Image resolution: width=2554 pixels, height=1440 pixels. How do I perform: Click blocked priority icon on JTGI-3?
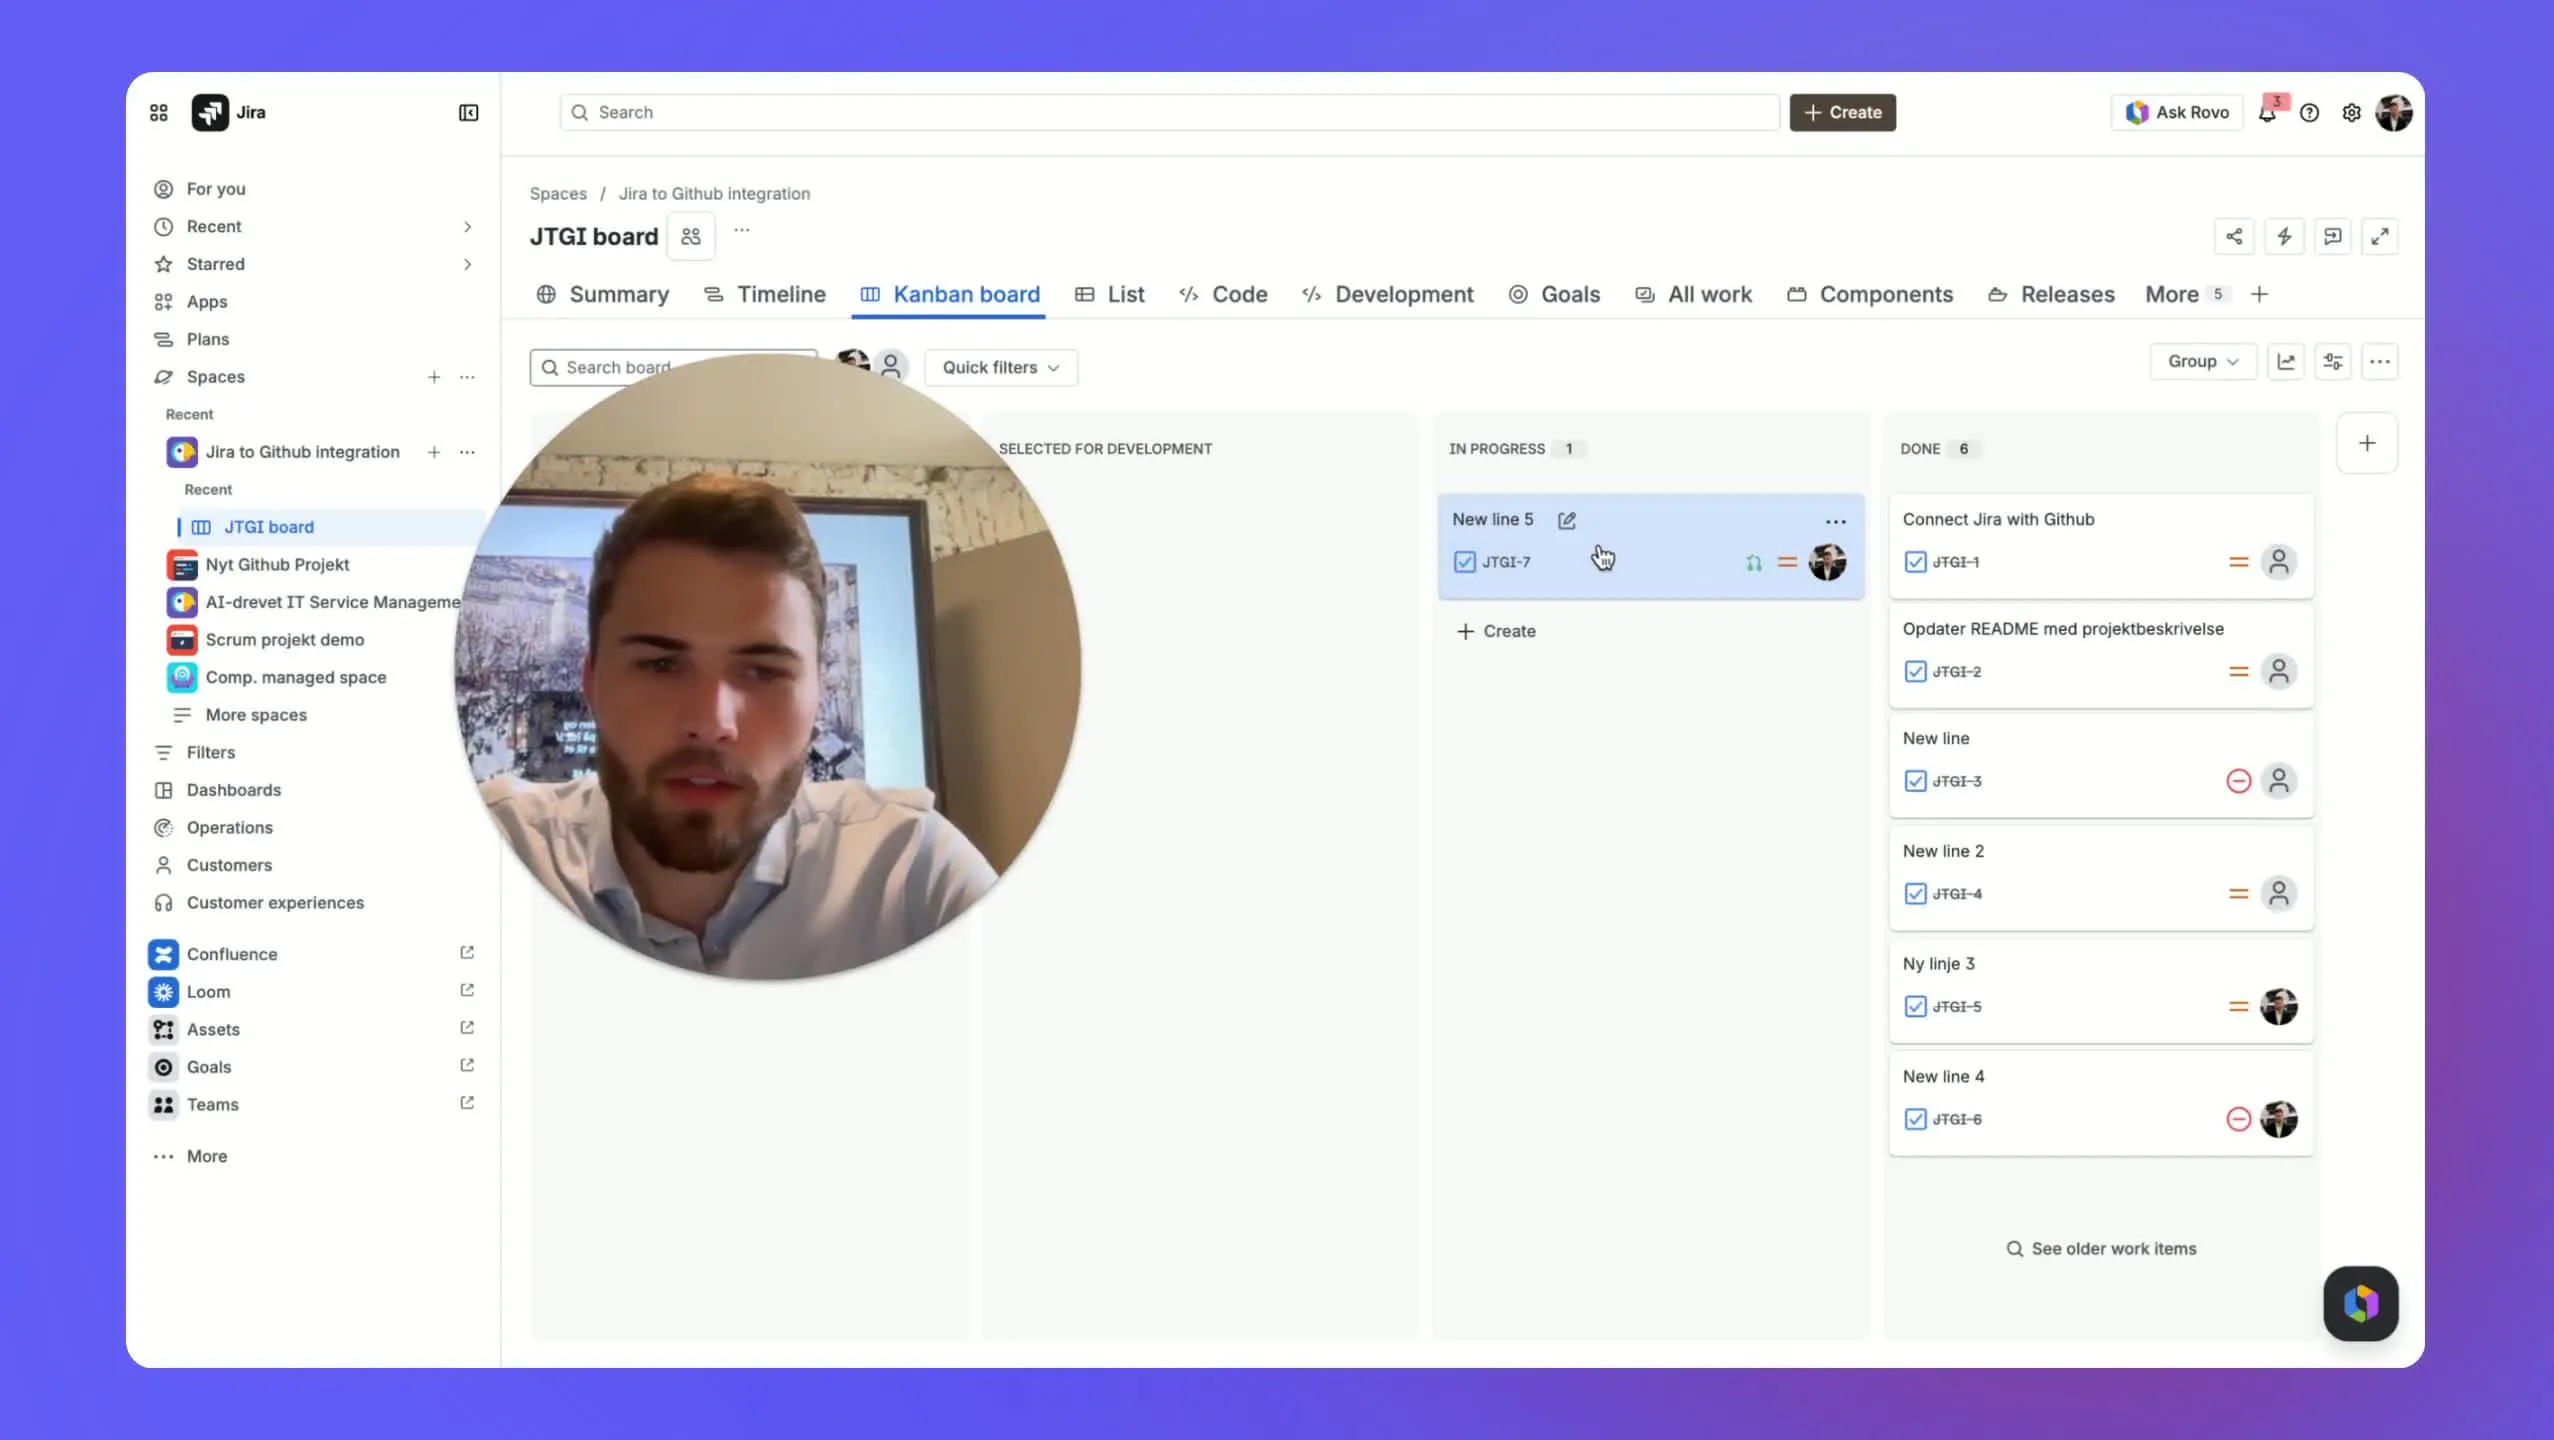2239,781
